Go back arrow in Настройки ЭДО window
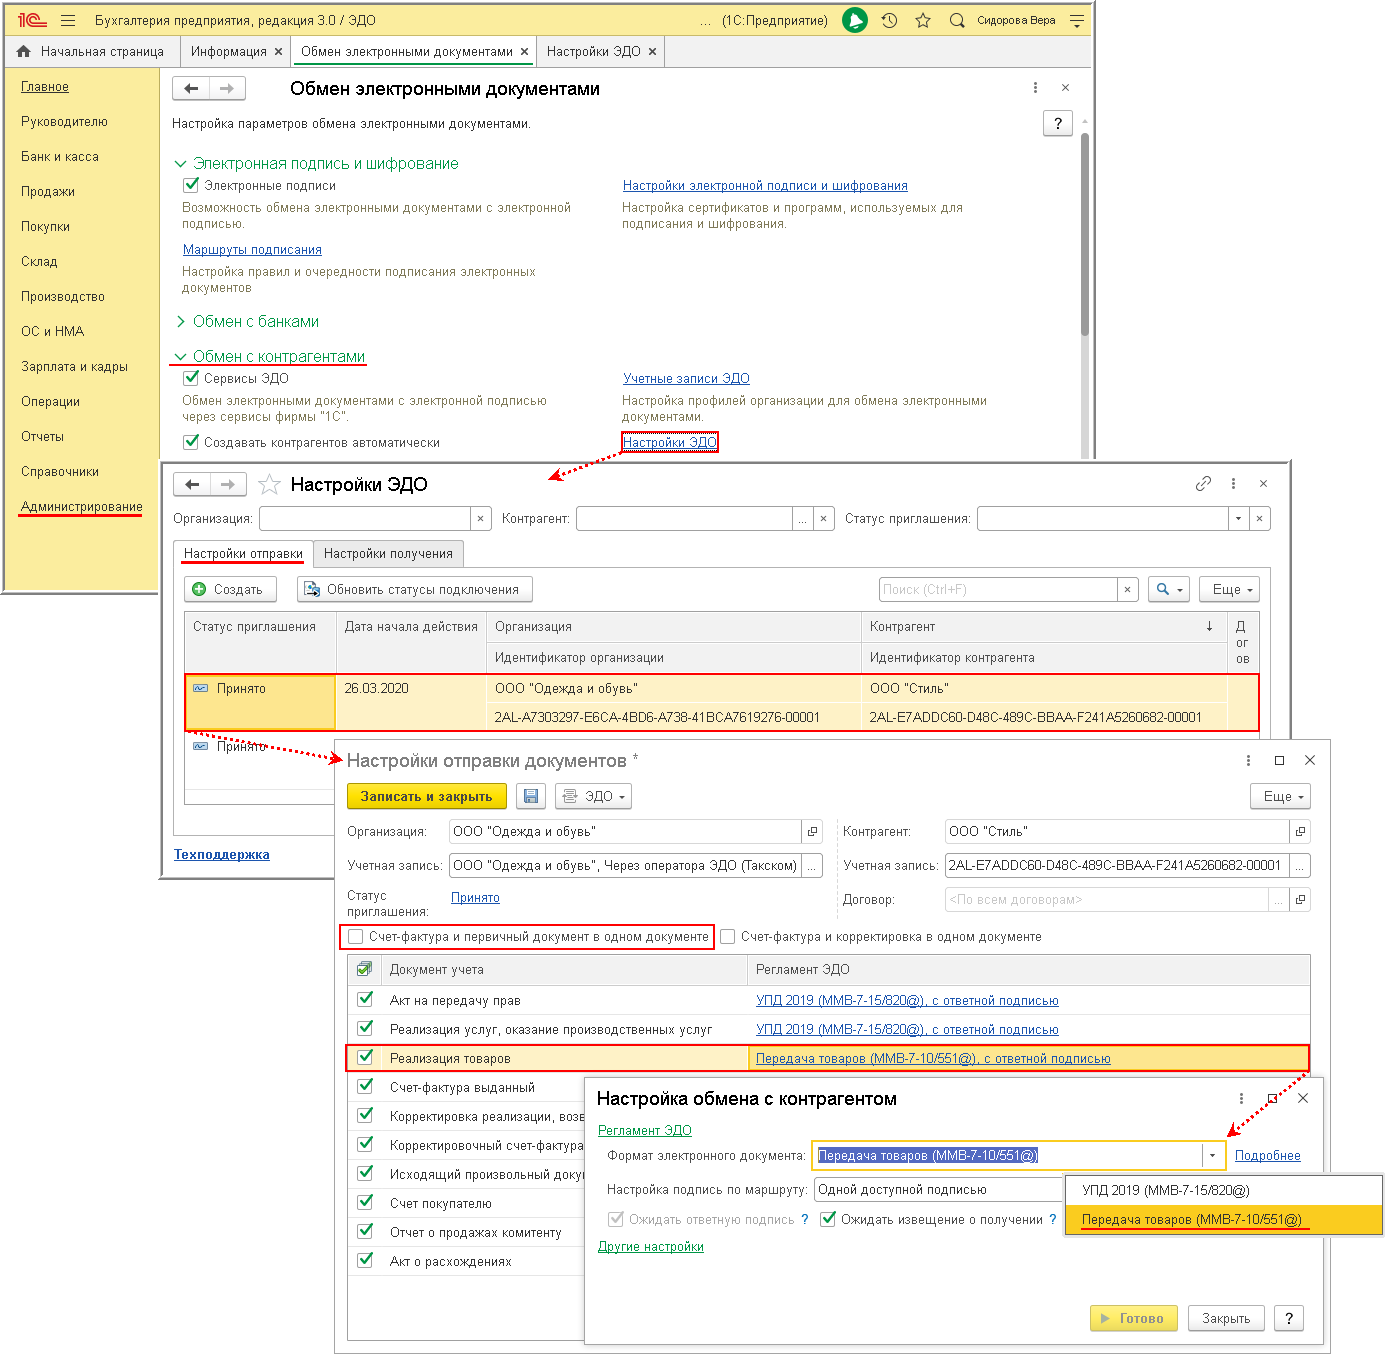The width and height of the screenshot is (1385, 1356). pos(192,485)
